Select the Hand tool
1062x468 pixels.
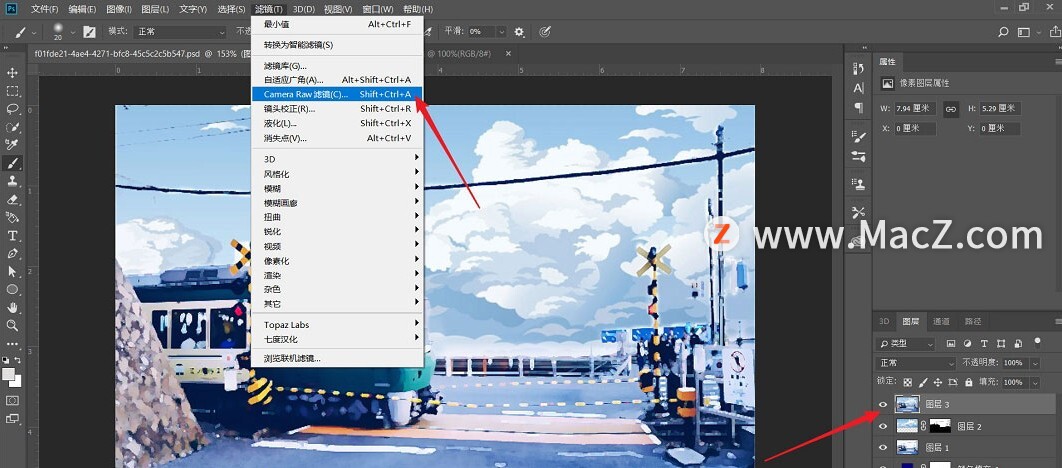13,307
